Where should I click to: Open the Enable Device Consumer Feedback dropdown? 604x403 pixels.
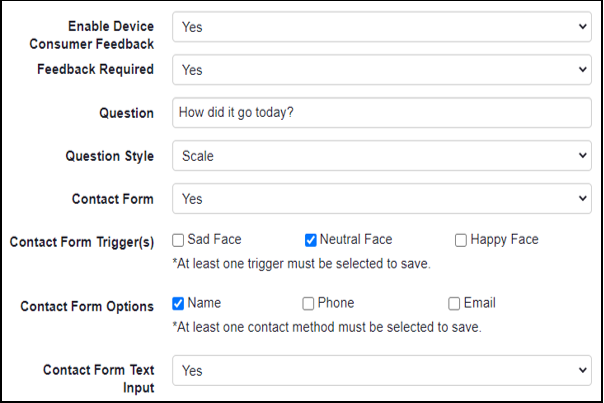coord(381,27)
